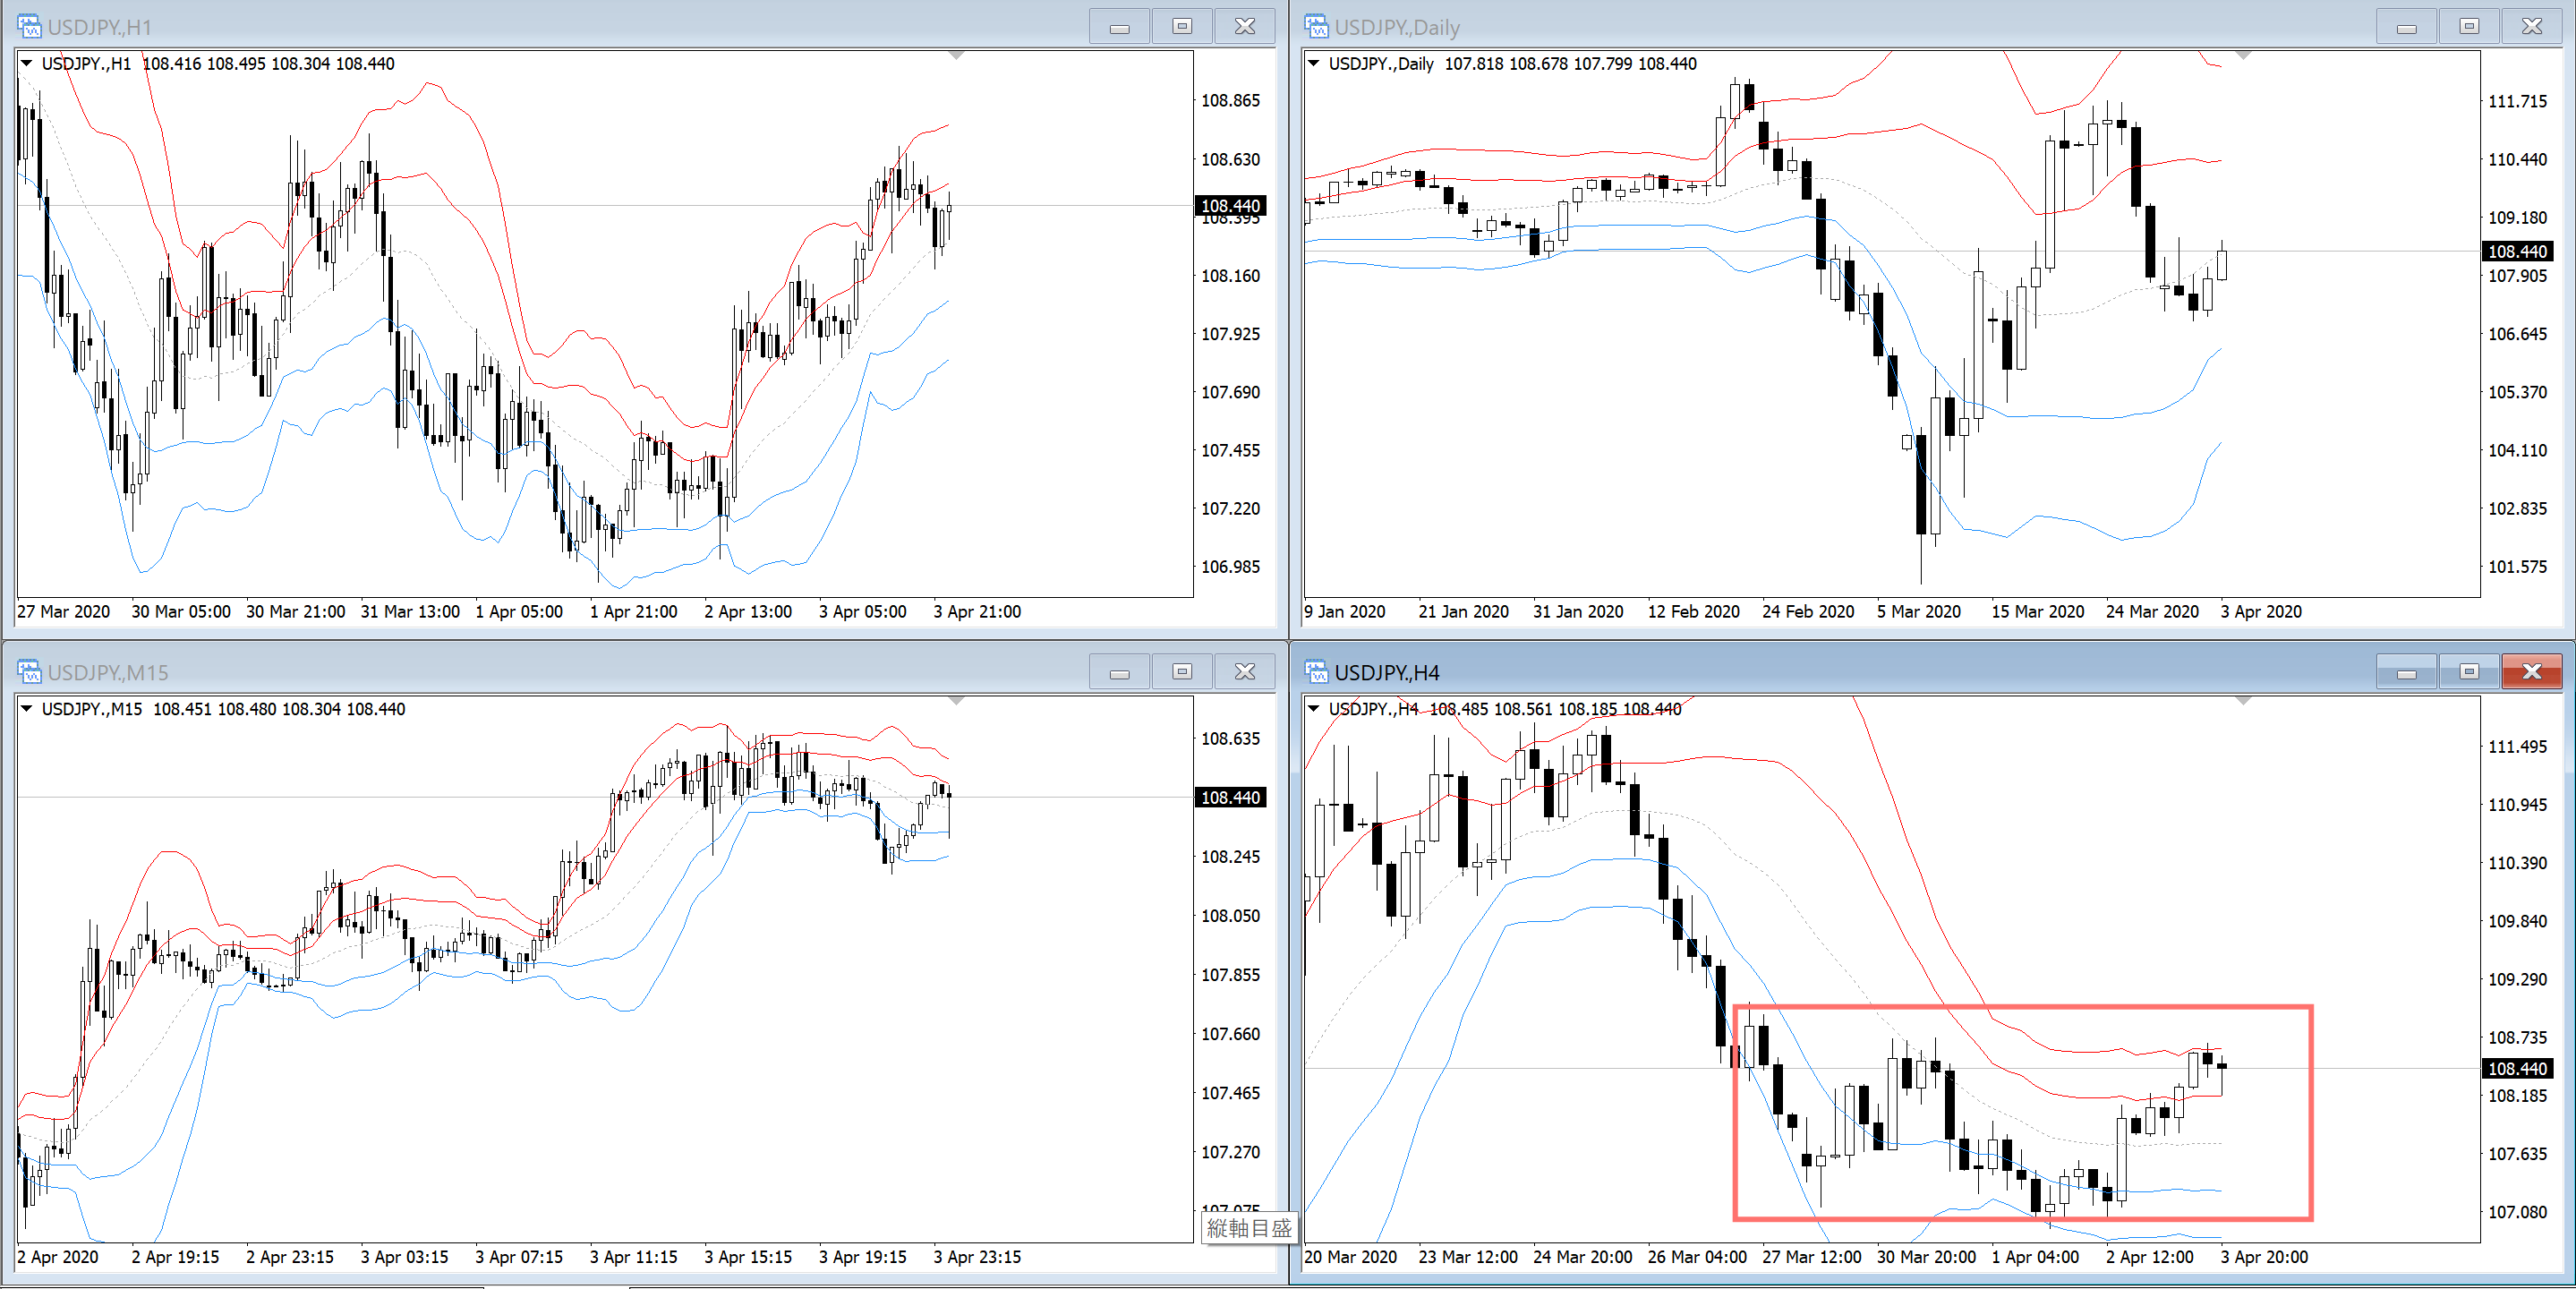Maximize the USDJPY,M15 chart window

(x=1182, y=672)
